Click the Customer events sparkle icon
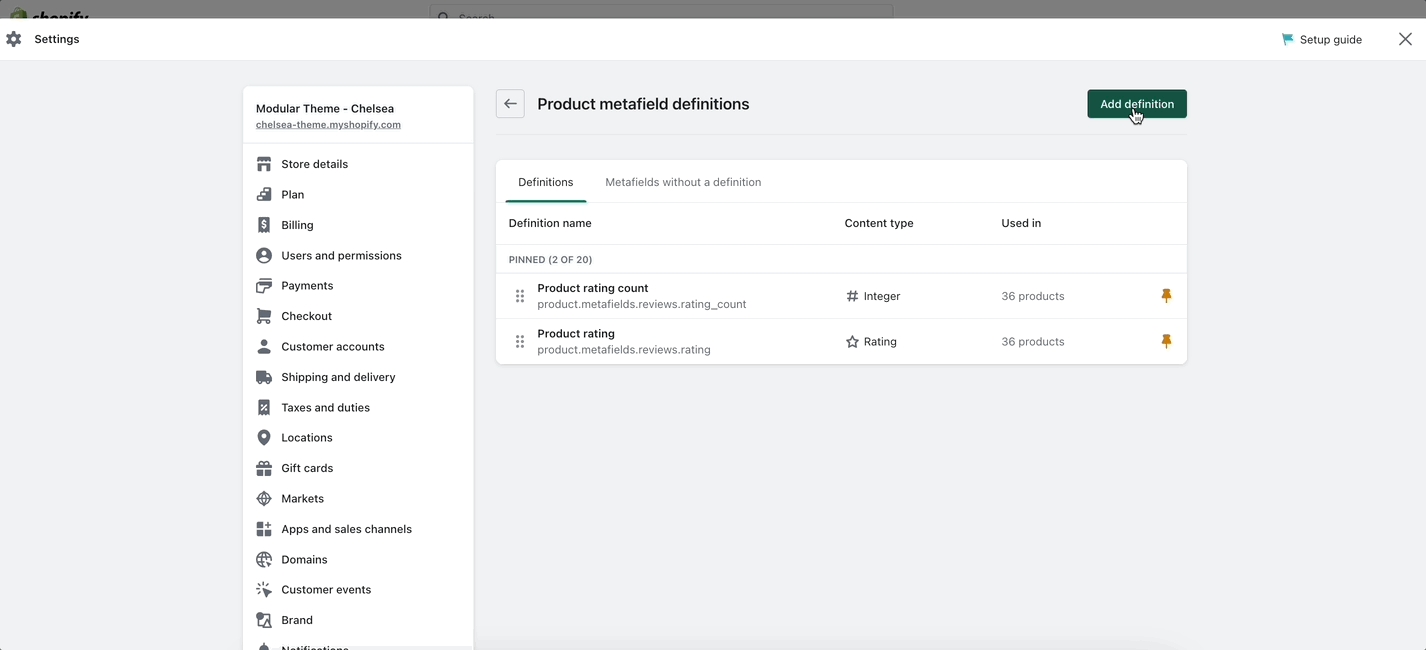This screenshot has height=650, width=1426. [x=264, y=590]
